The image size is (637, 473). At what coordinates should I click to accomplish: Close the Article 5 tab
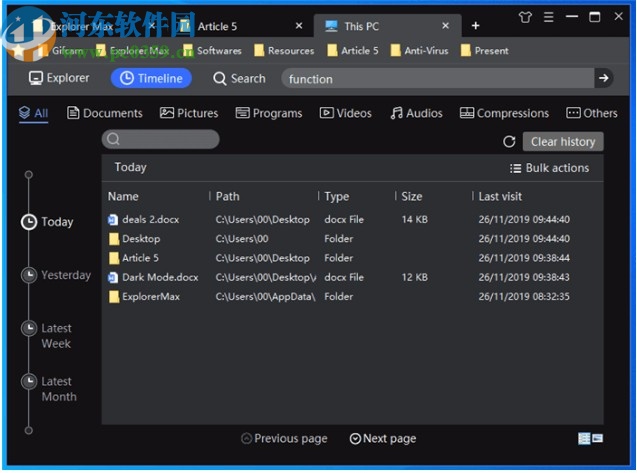299,26
